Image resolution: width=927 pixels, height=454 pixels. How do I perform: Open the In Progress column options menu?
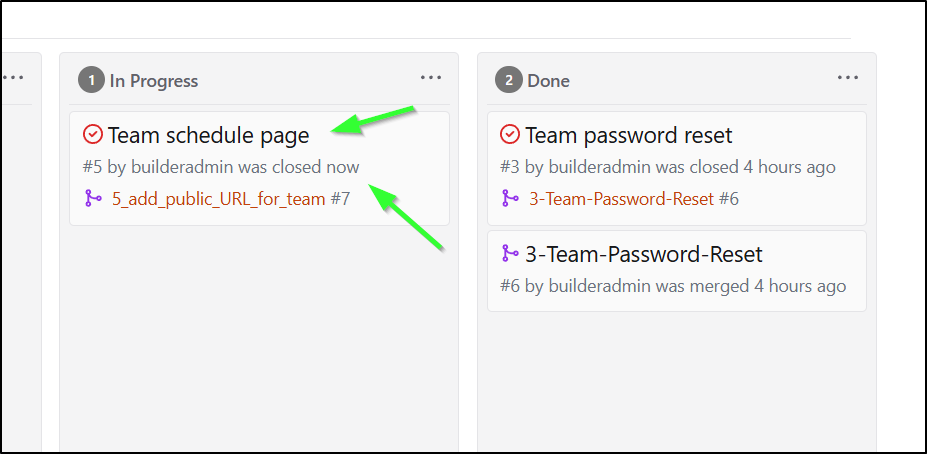pos(431,77)
